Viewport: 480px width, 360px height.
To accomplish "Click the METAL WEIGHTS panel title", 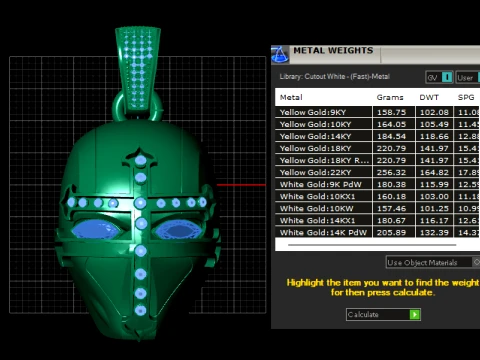I will (333, 50).
